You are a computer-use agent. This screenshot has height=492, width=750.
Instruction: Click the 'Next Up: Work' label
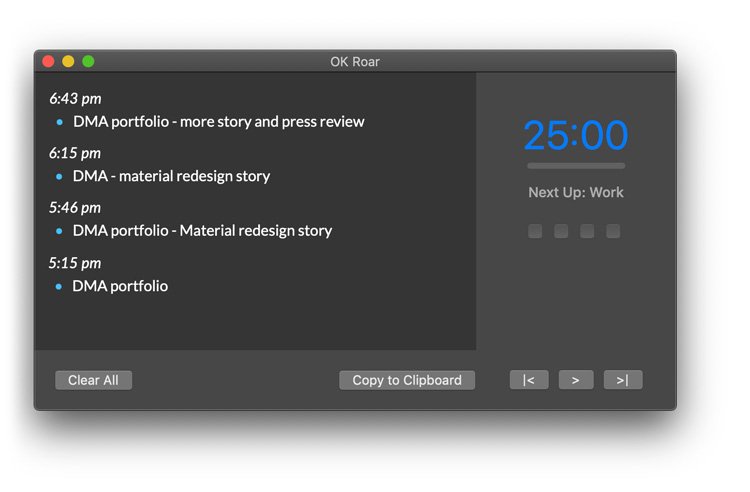click(x=576, y=192)
